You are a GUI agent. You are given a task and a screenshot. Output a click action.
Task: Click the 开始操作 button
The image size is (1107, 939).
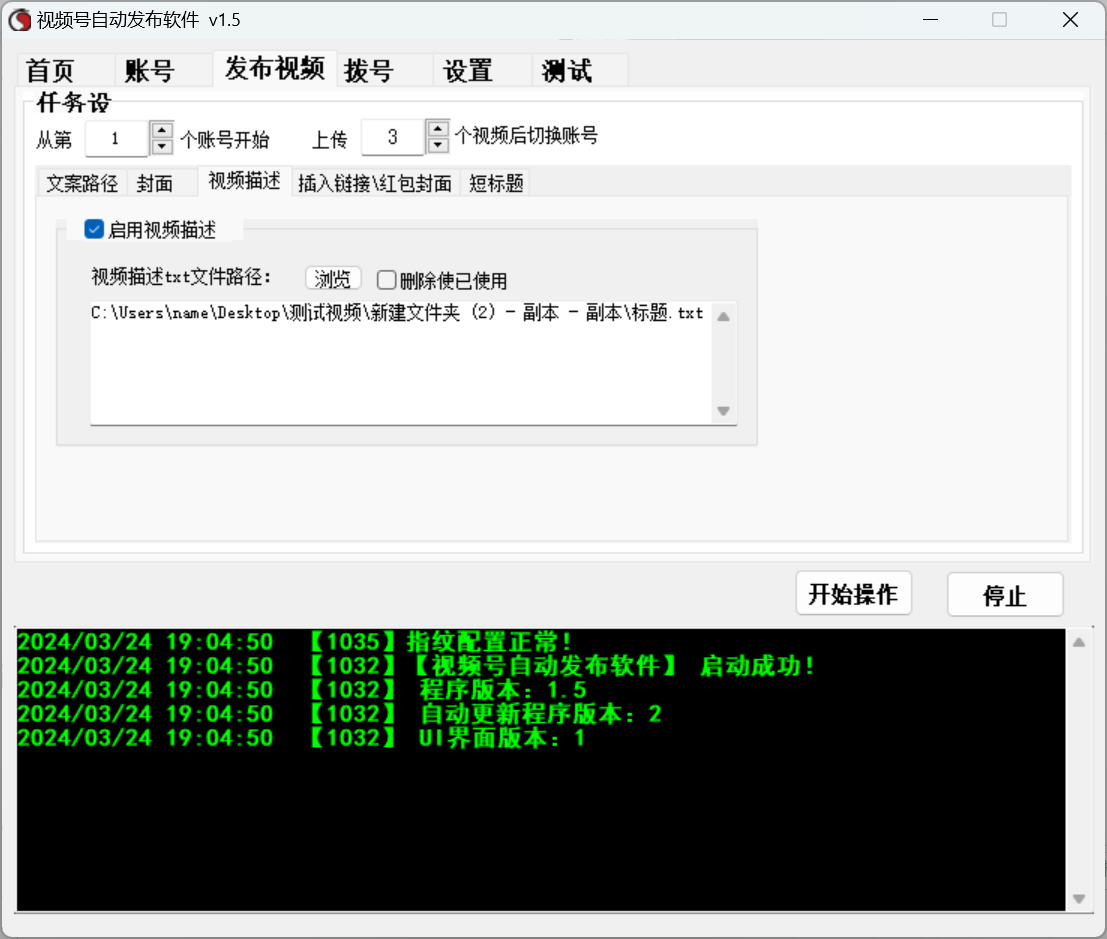point(854,594)
